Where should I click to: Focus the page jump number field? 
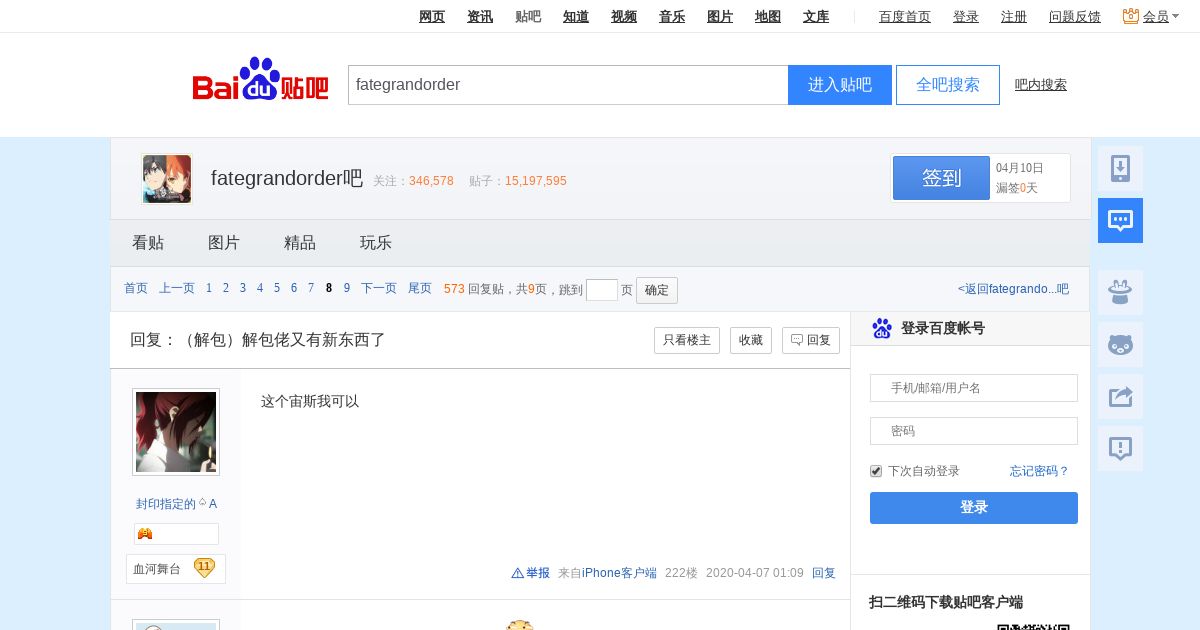coord(602,290)
